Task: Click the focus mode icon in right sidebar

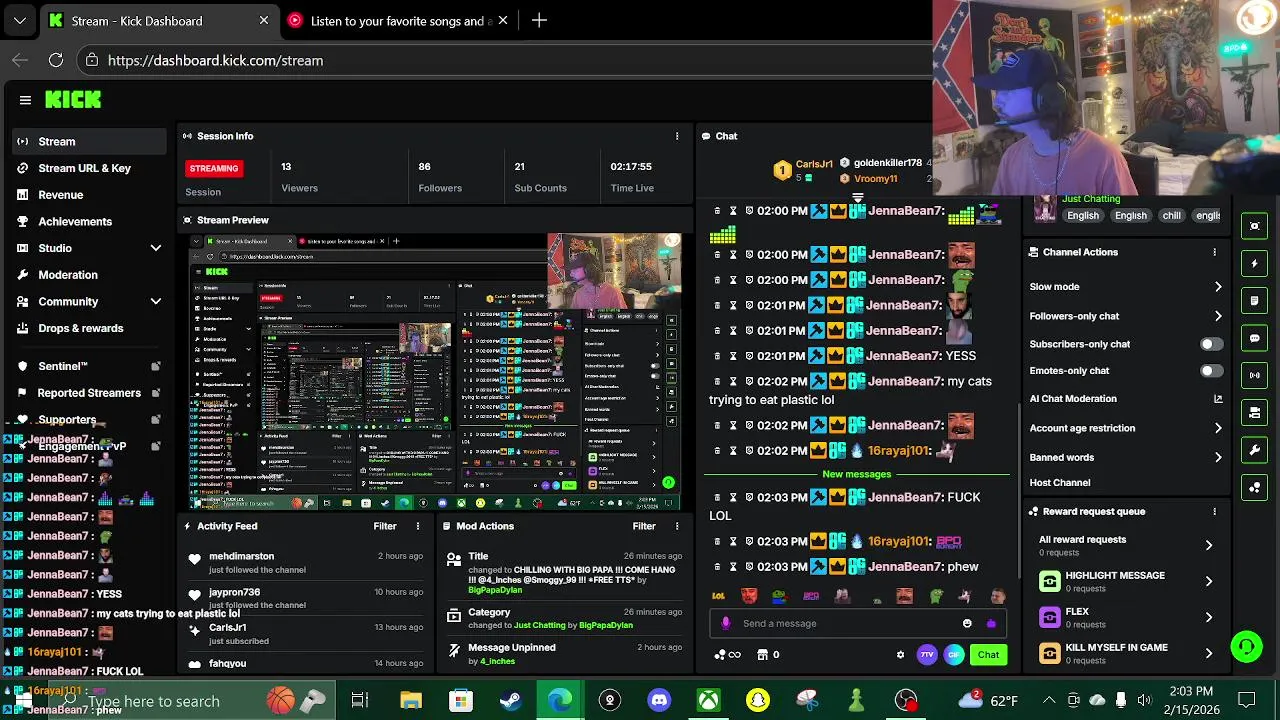Action: pyautogui.click(x=1255, y=226)
